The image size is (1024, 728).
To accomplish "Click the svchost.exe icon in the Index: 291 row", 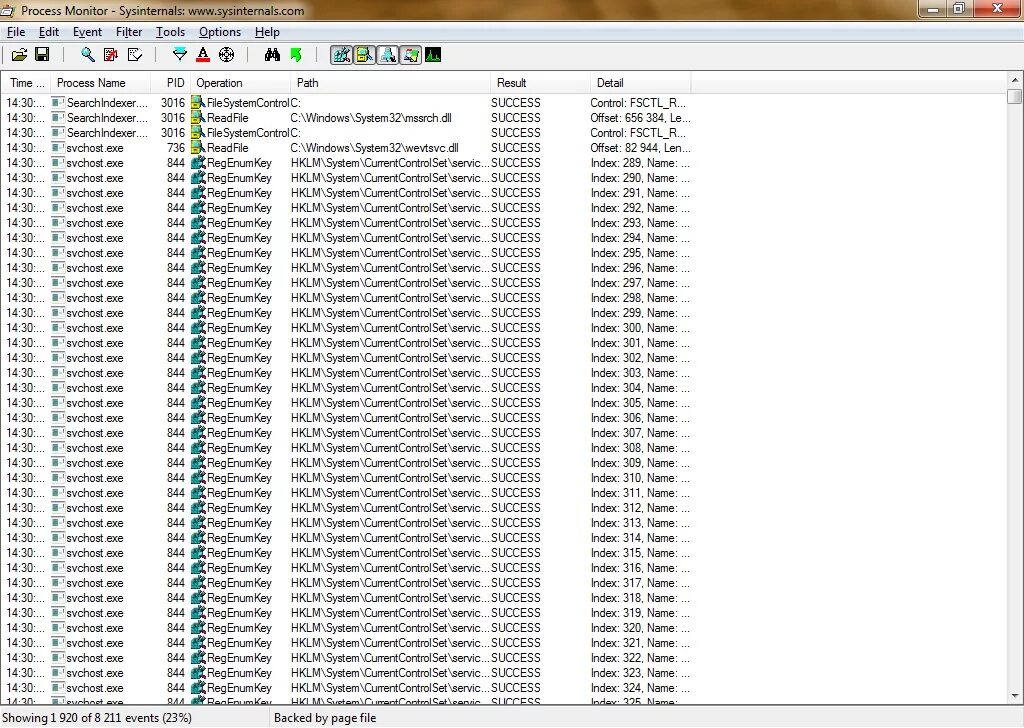I will 58,193.
